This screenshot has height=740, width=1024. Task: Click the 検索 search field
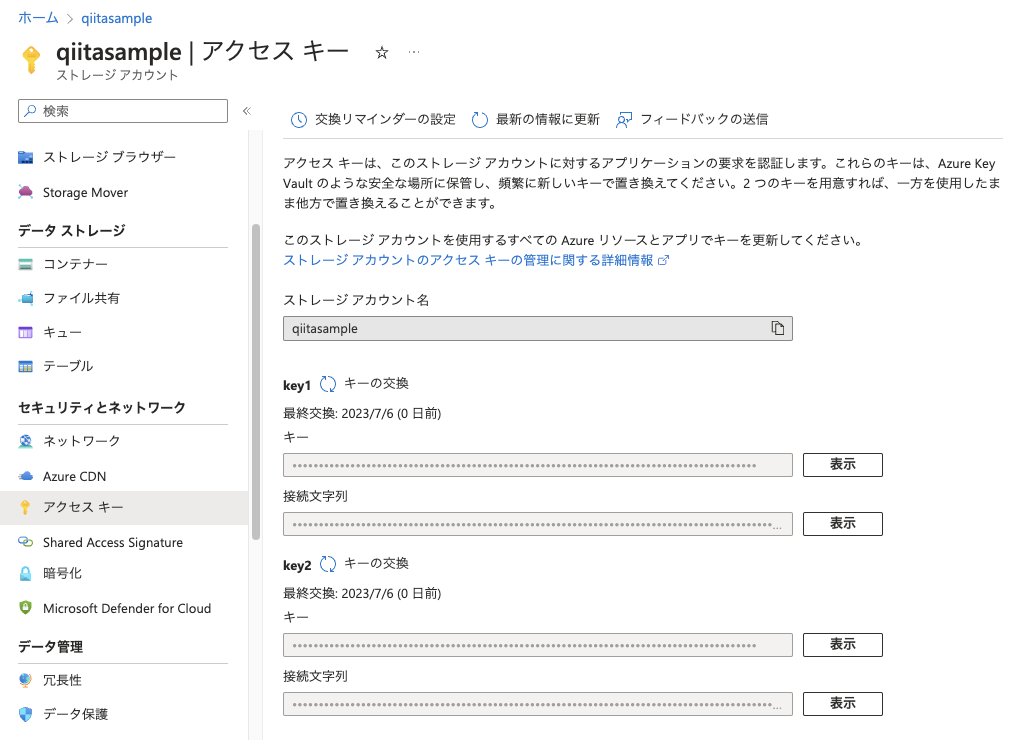point(123,111)
